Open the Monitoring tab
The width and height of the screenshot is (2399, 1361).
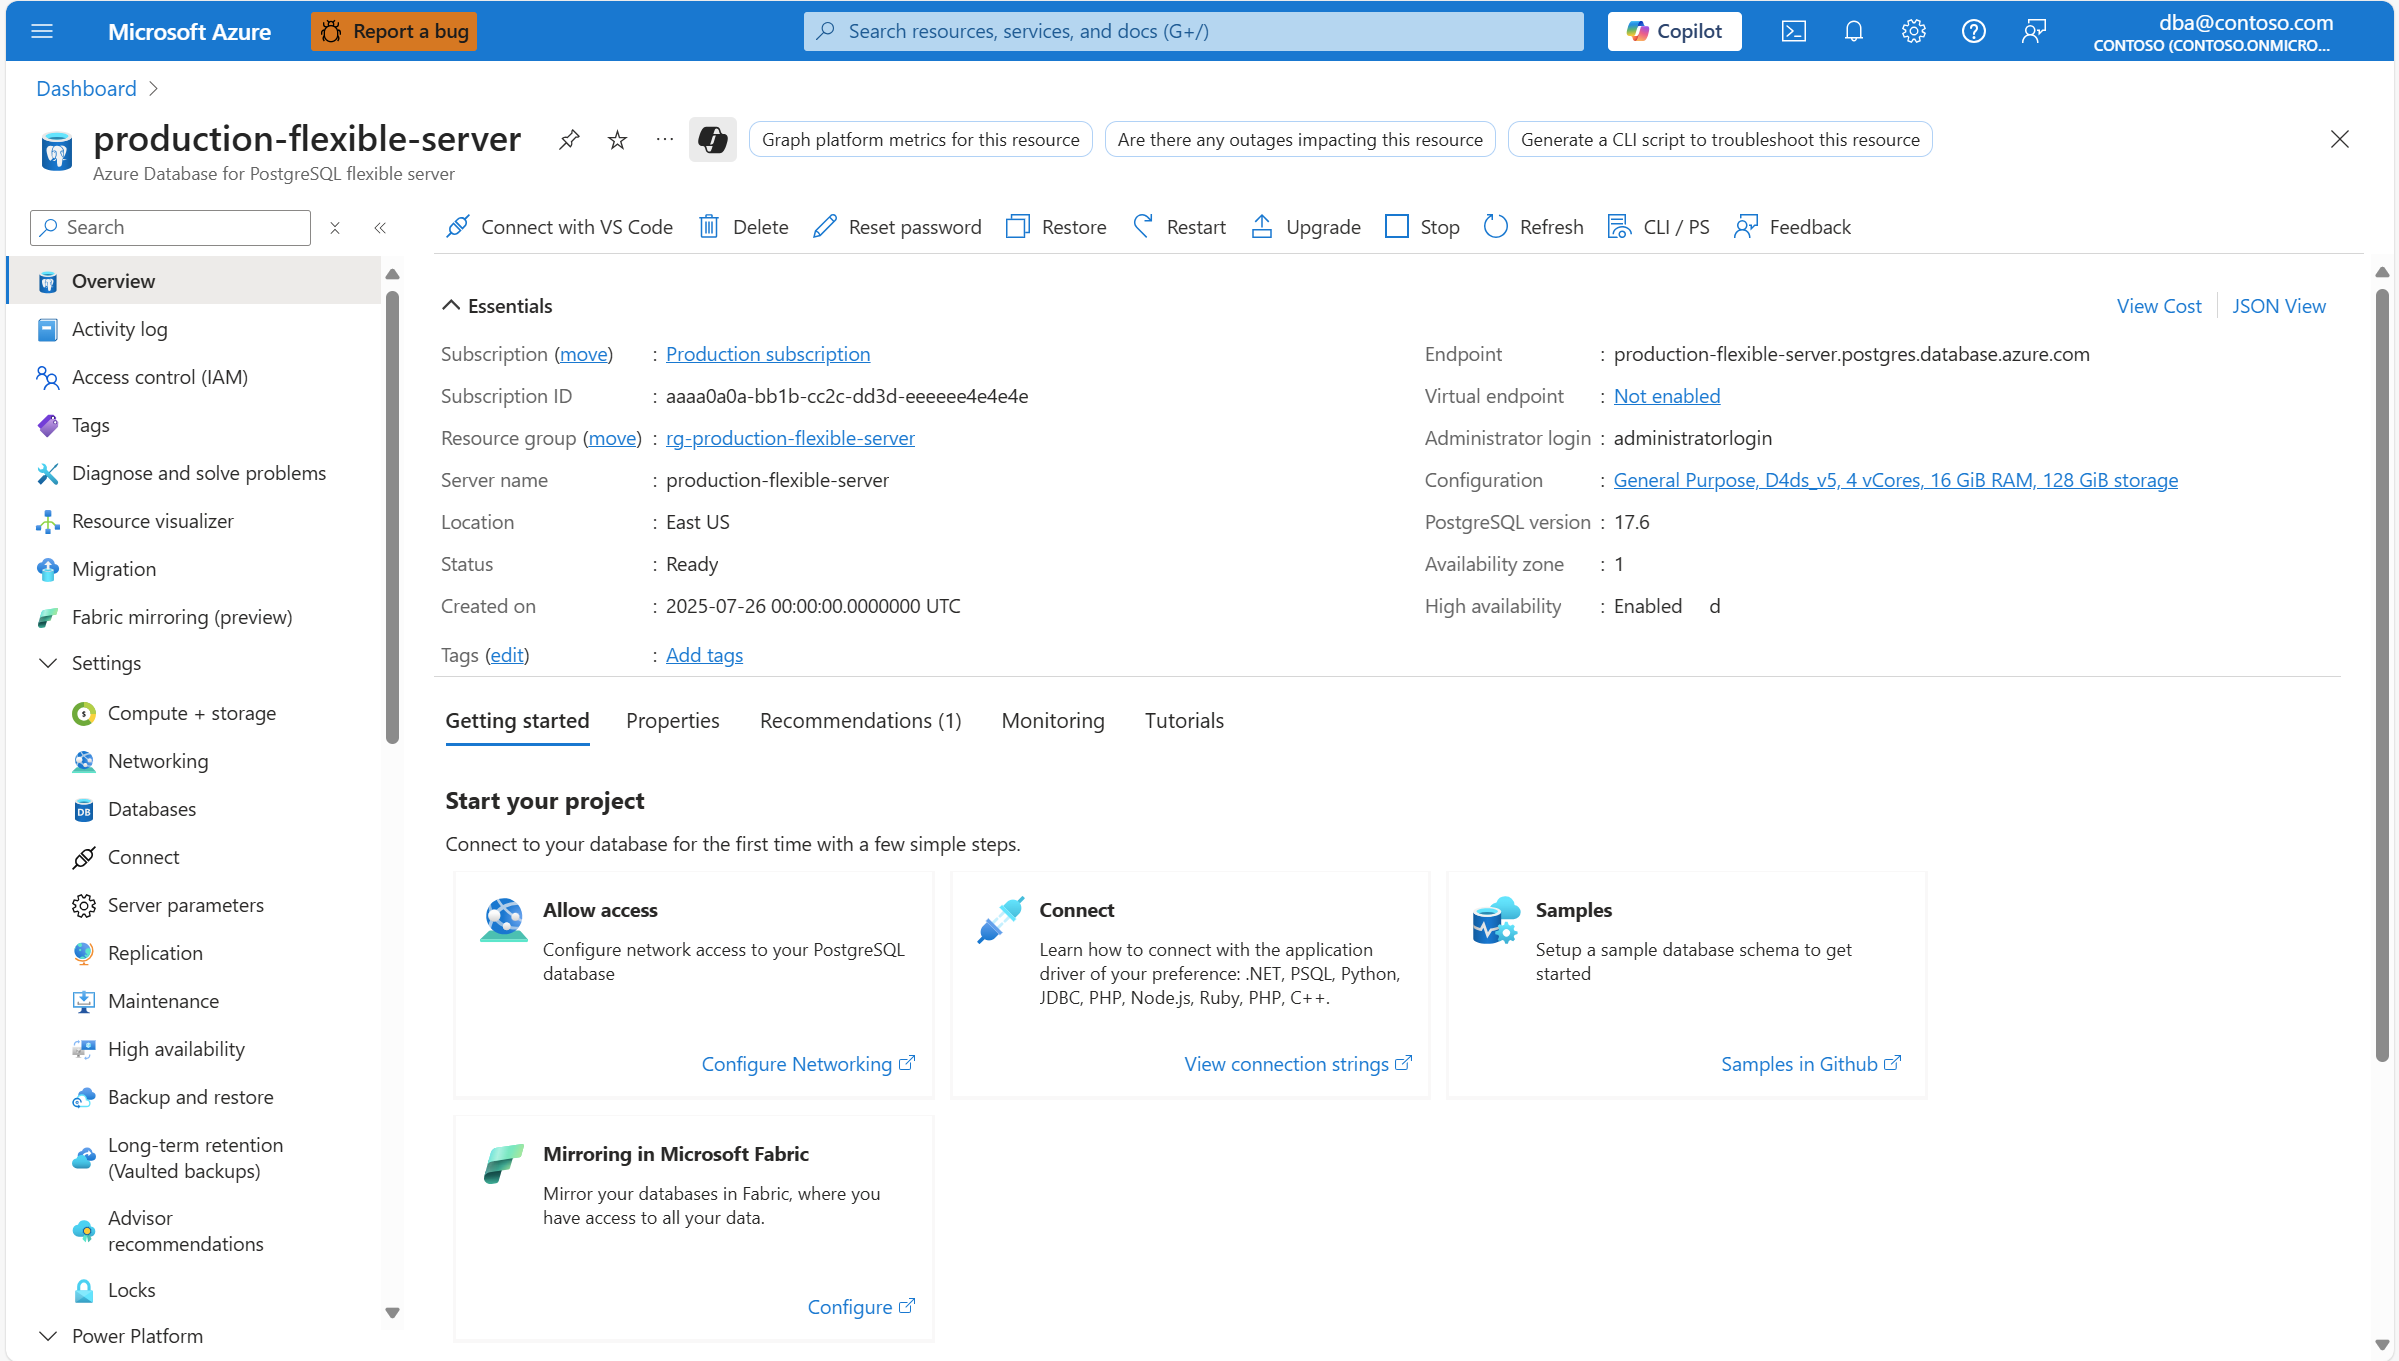tap(1052, 720)
